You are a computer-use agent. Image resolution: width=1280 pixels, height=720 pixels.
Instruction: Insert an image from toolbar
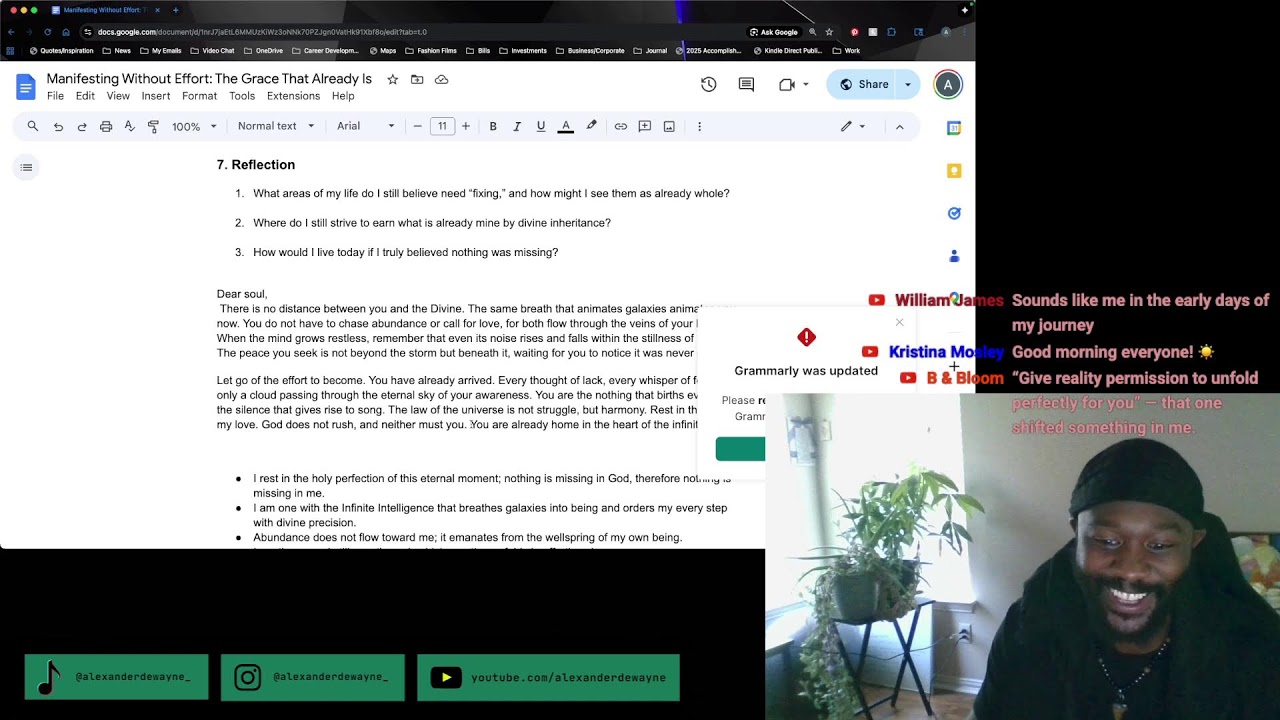(x=669, y=126)
